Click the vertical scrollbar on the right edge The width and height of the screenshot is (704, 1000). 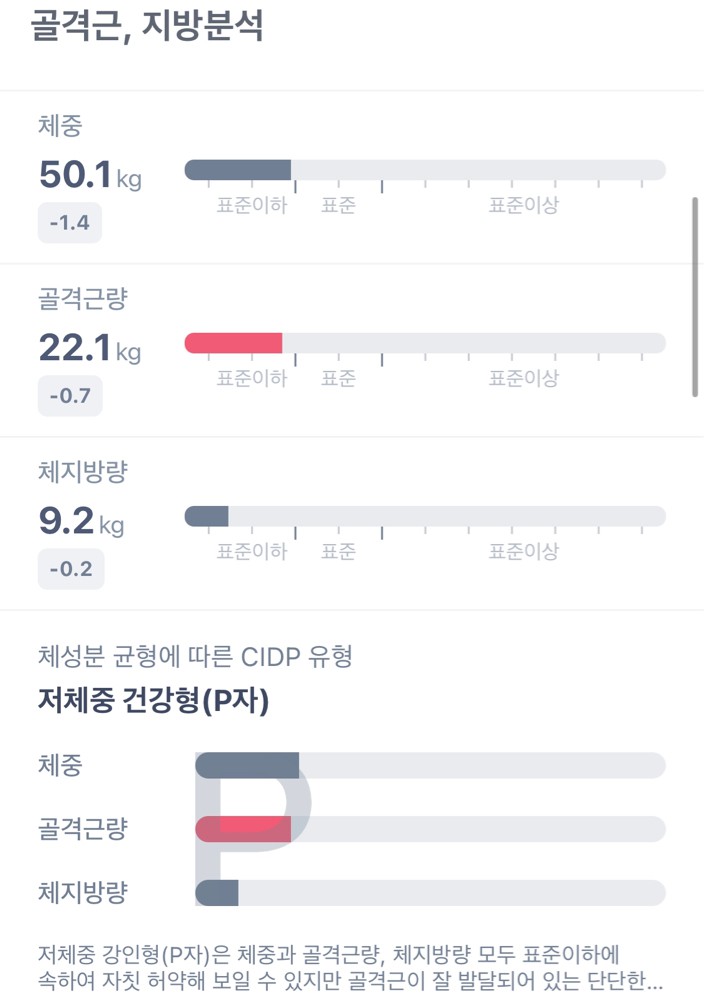point(695,297)
